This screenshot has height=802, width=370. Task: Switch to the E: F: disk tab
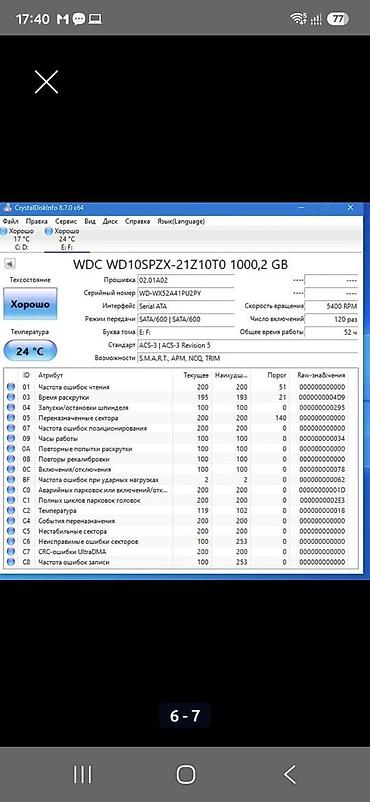pyautogui.click(x=67, y=239)
